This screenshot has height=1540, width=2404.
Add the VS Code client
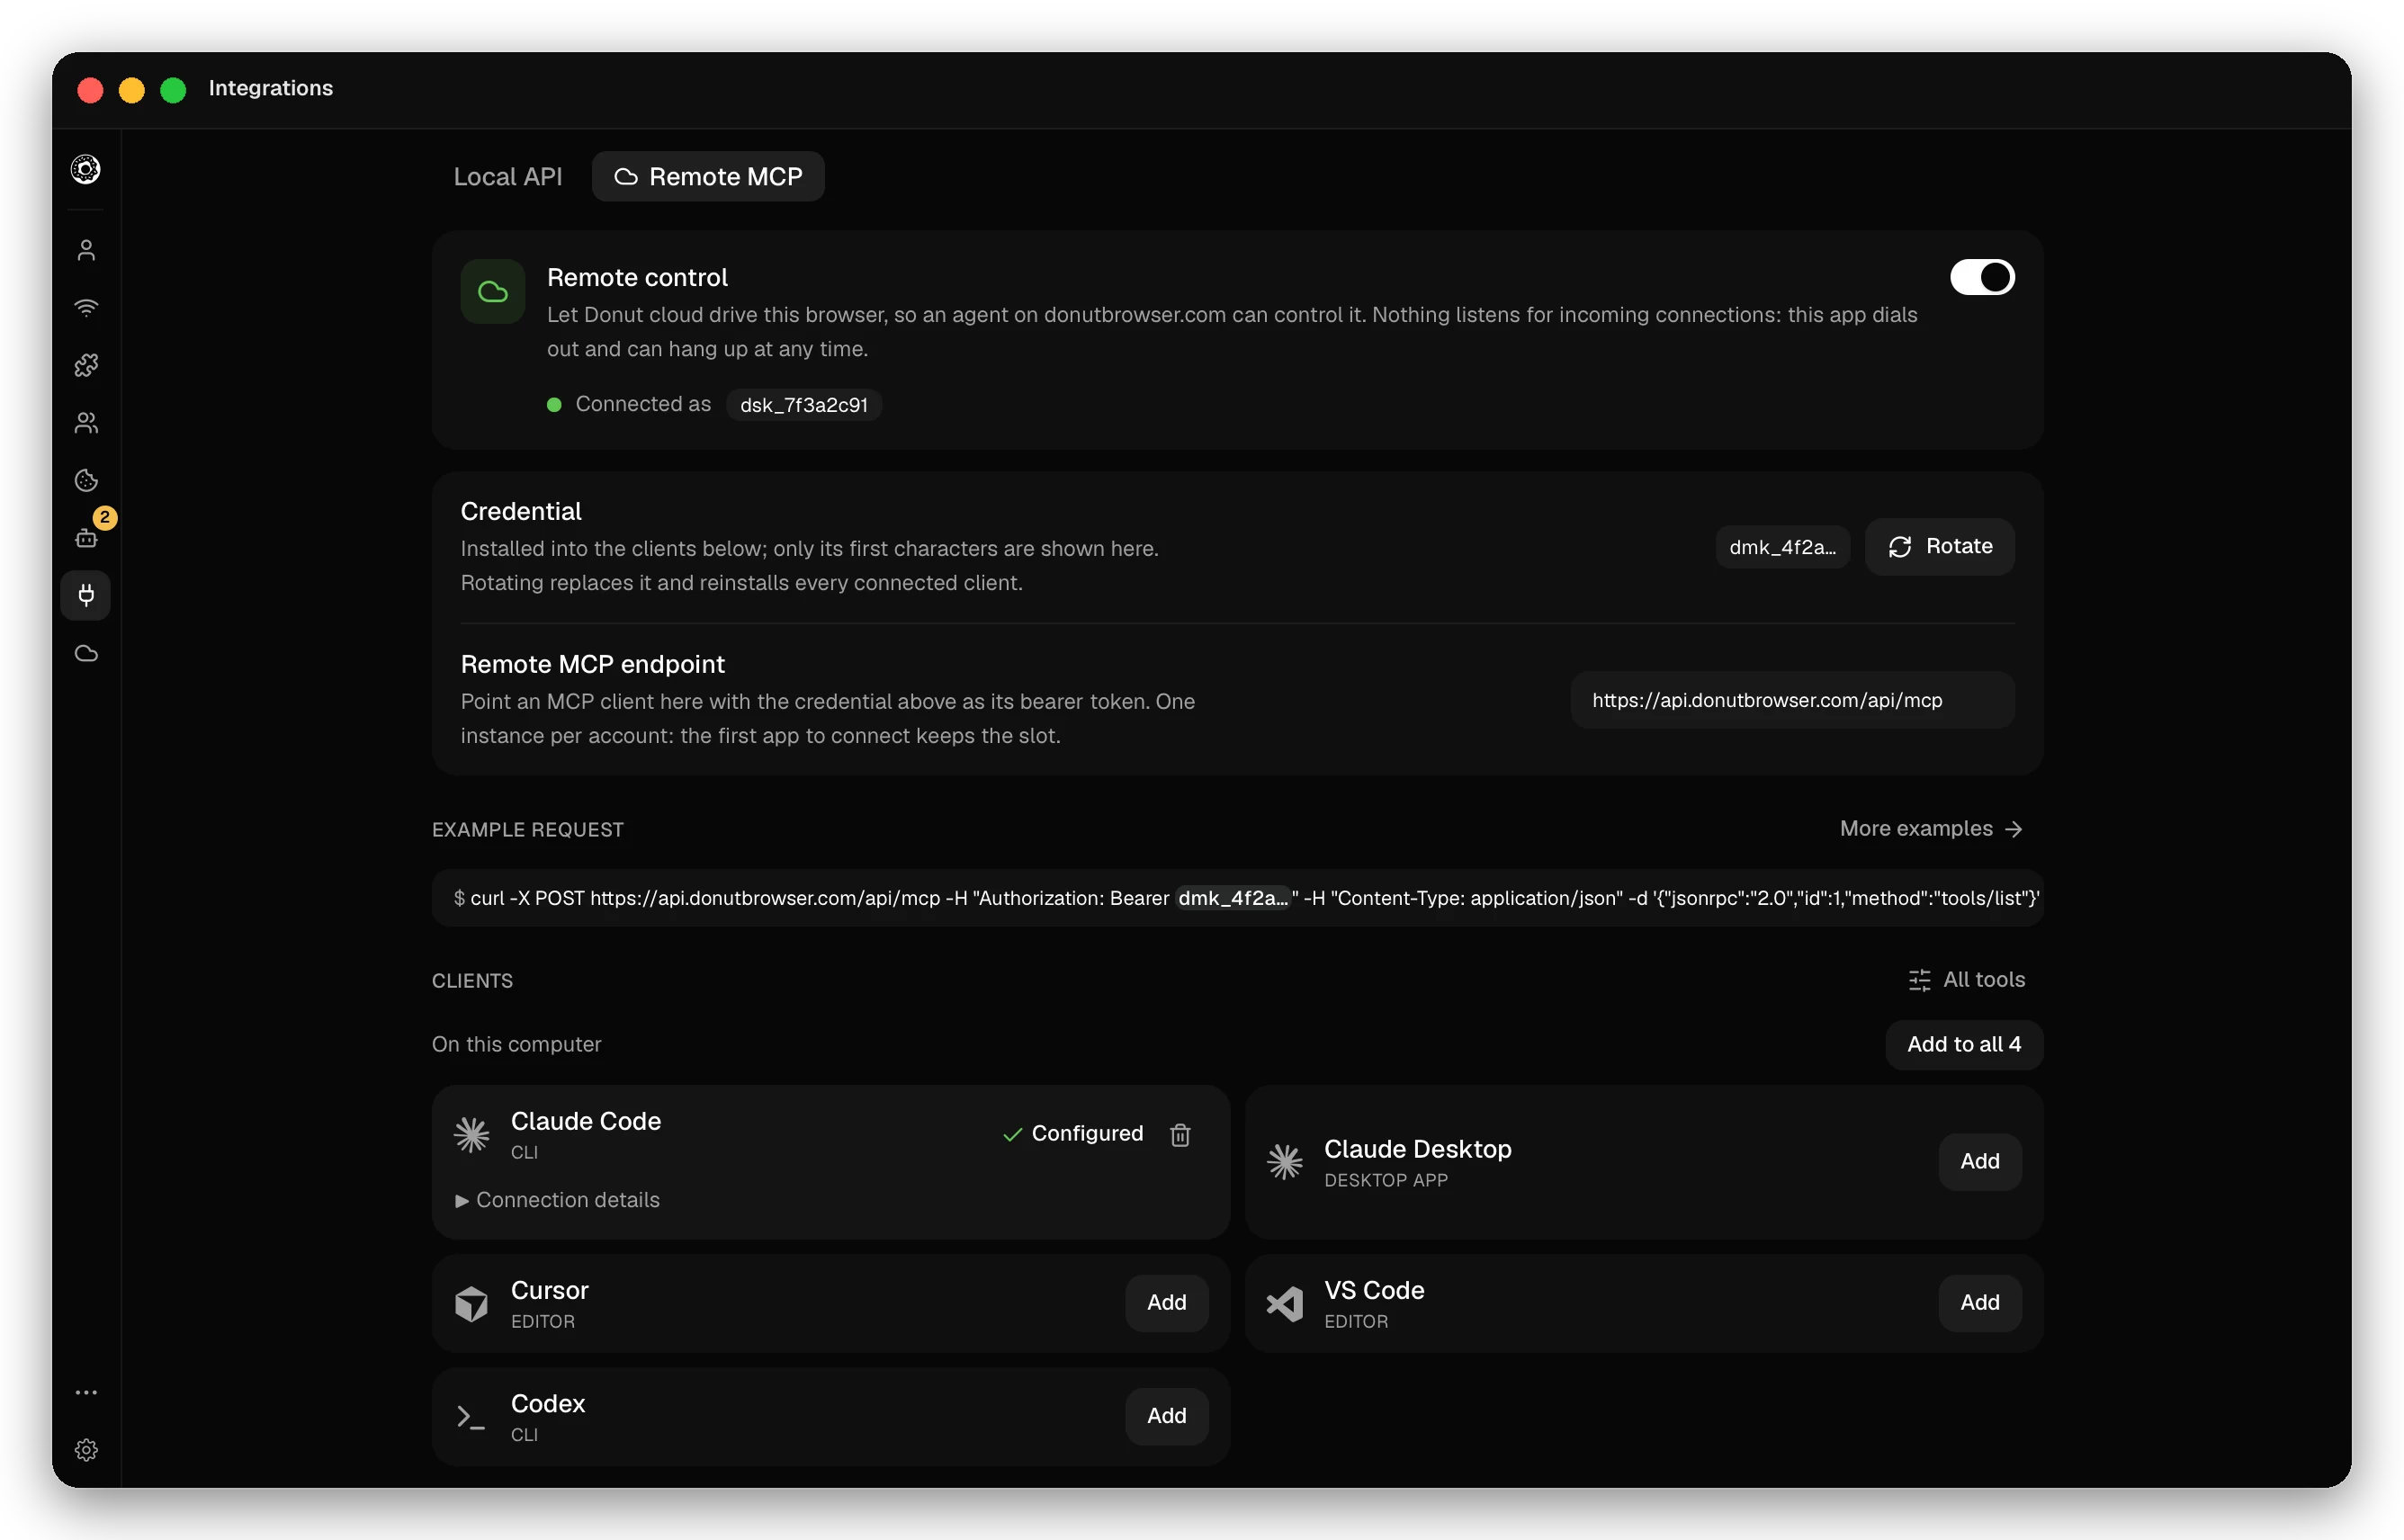click(x=1979, y=1302)
